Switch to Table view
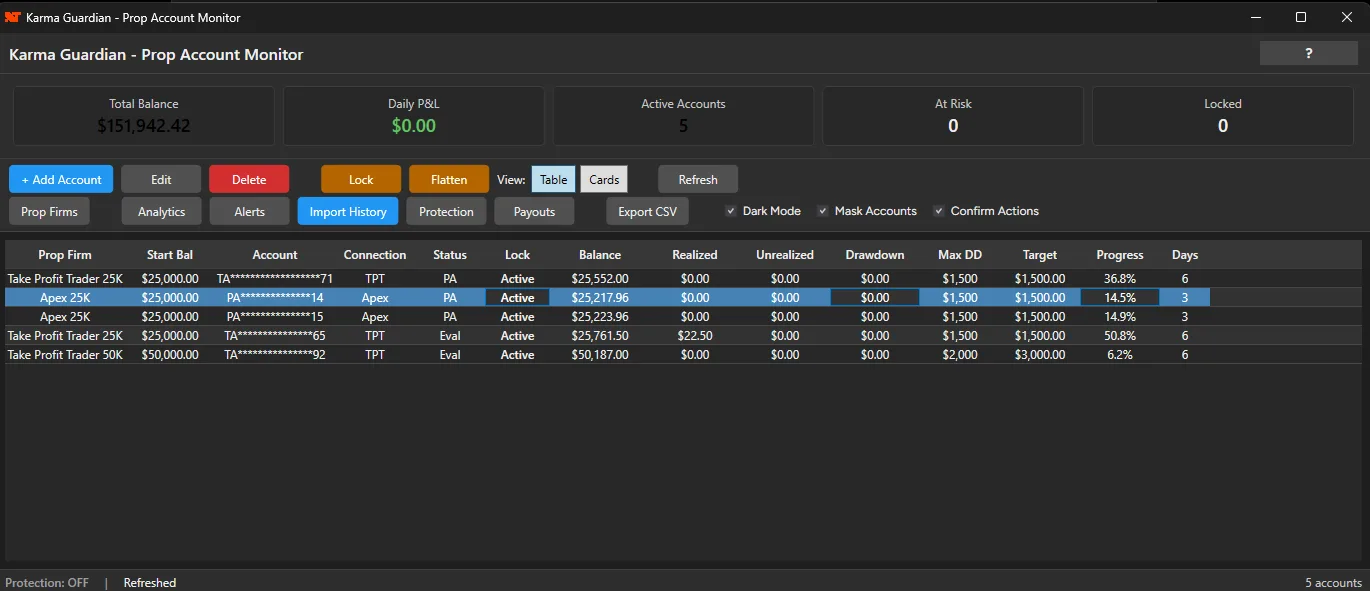Viewport: 1370px width, 591px height. (x=553, y=180)
